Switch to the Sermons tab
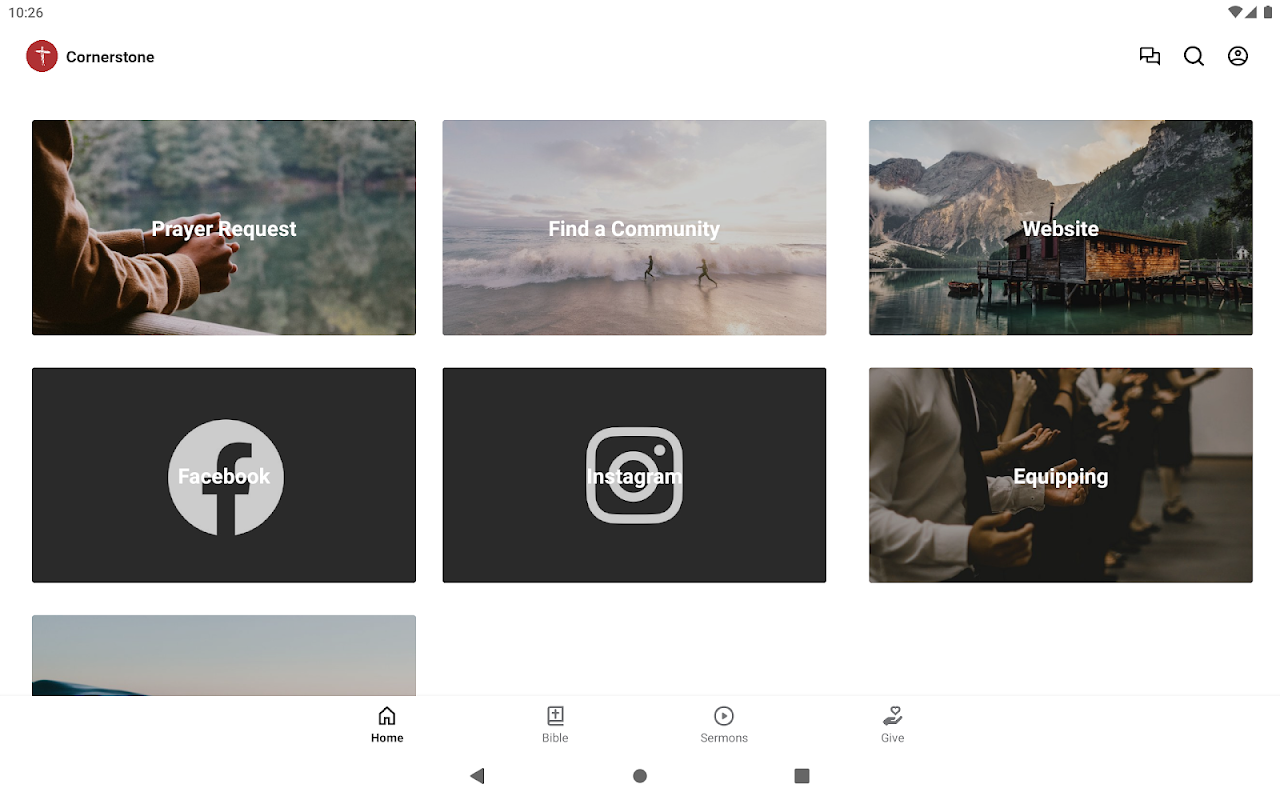 pos(724,724)
